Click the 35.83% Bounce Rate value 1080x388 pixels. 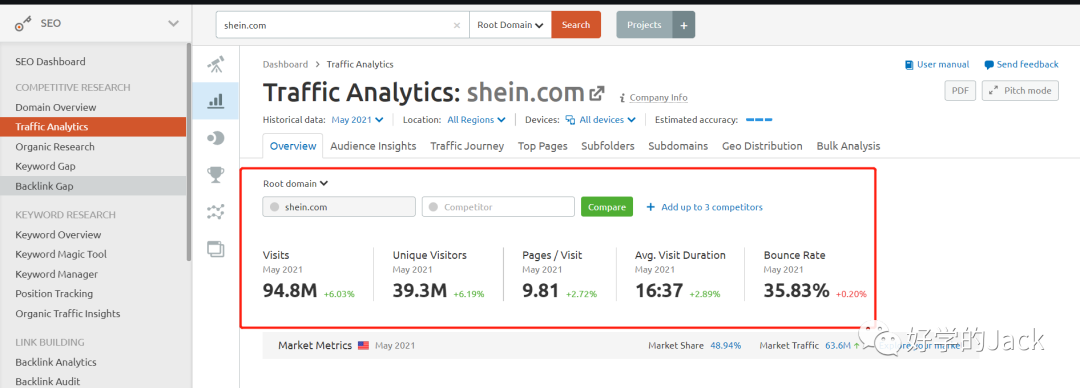click(x=796, y=291)
